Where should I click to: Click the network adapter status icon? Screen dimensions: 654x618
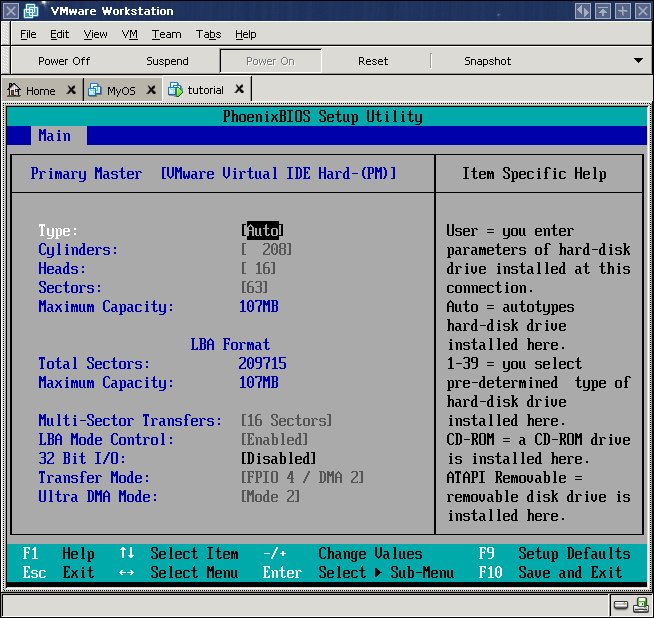(x=640, y=604)
